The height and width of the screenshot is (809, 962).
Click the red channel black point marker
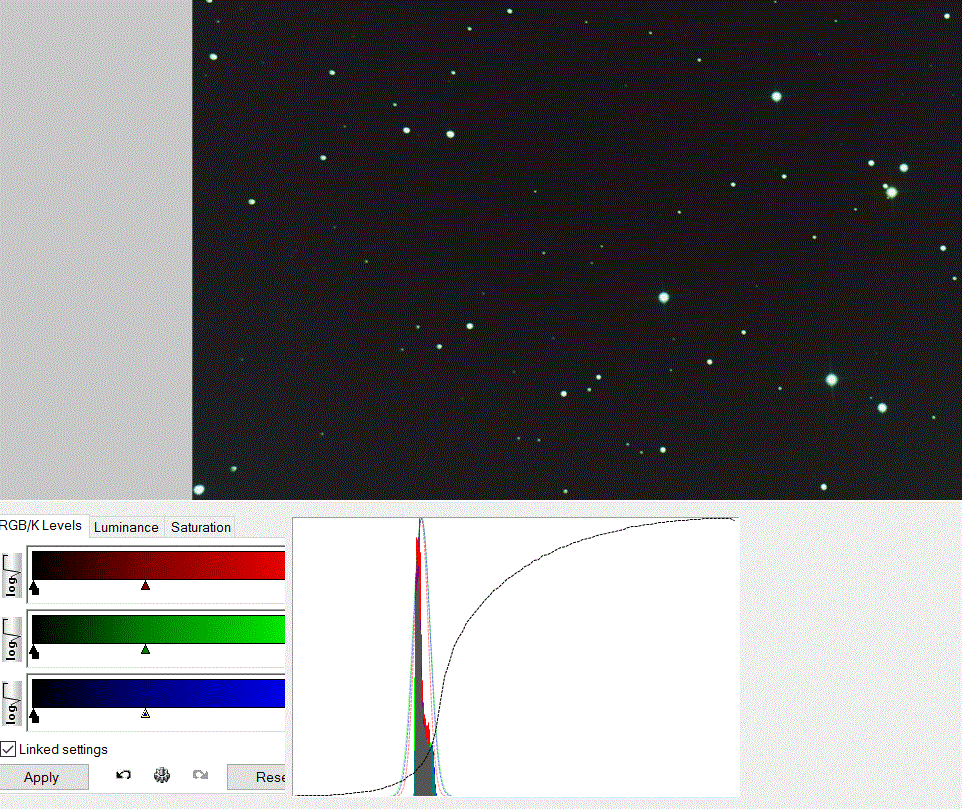point(35,588)
